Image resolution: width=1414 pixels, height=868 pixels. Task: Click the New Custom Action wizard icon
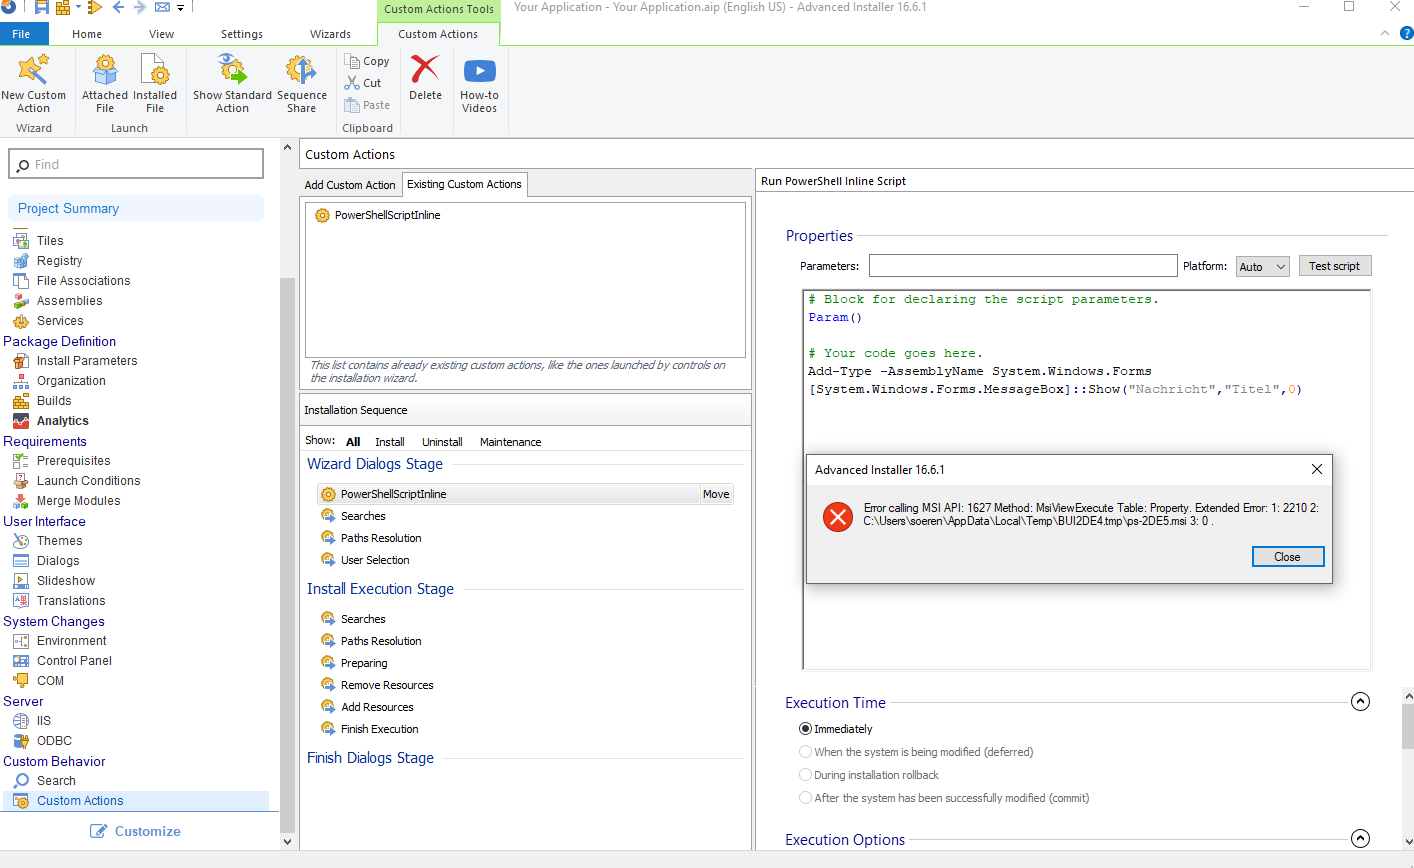pos(33,83)
